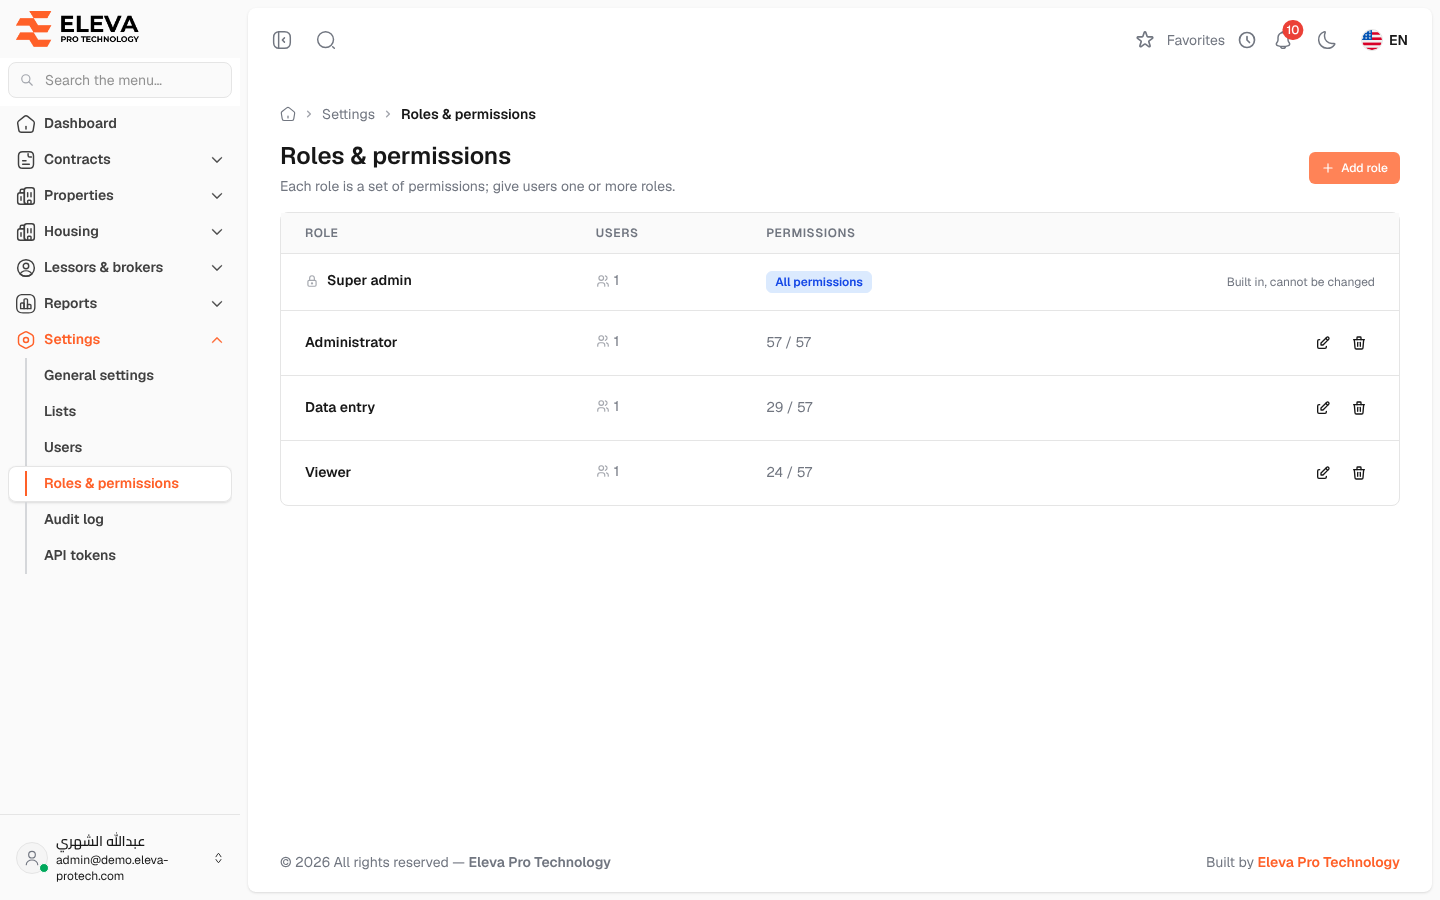Click the All permissions badge
The image size is (1440, 900).
point(819,282)
